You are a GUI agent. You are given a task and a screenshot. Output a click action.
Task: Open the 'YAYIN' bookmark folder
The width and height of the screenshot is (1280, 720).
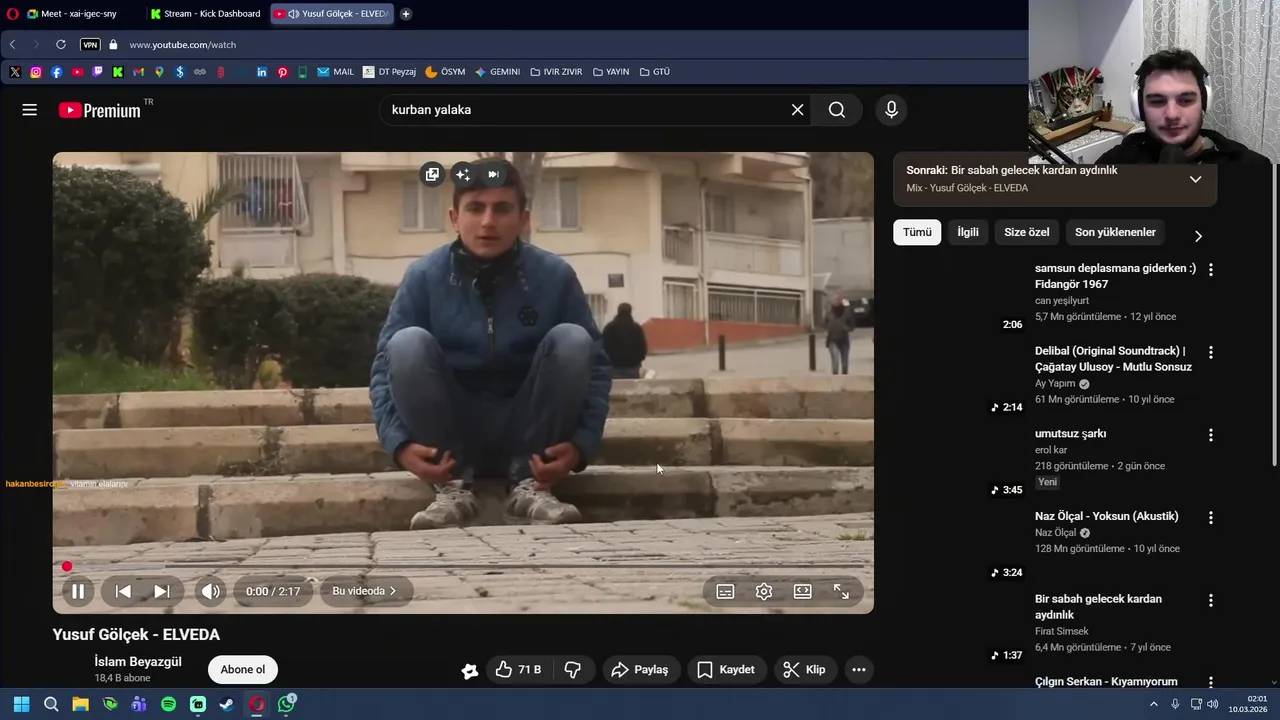pos(611,72)
